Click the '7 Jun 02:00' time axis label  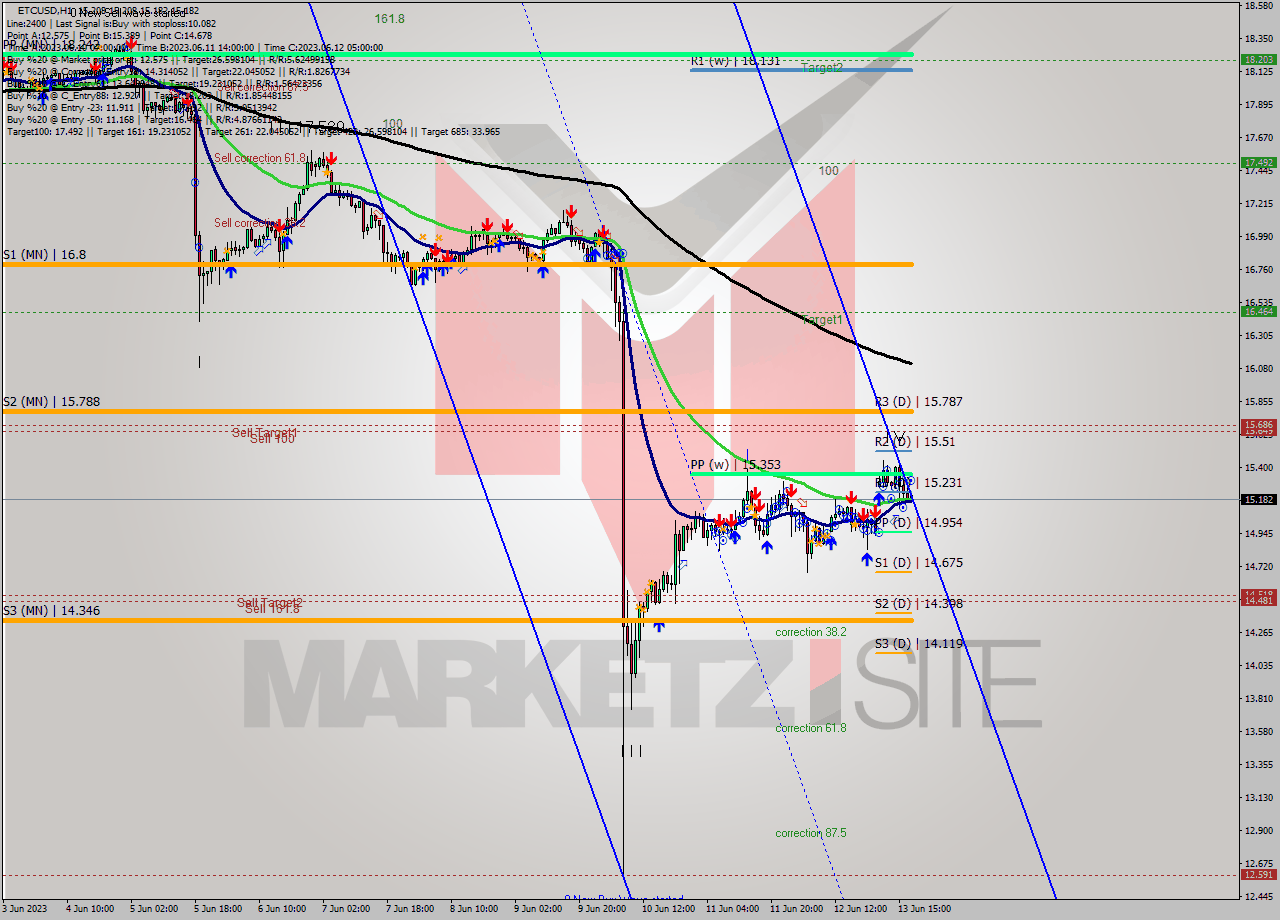(345, 909)
